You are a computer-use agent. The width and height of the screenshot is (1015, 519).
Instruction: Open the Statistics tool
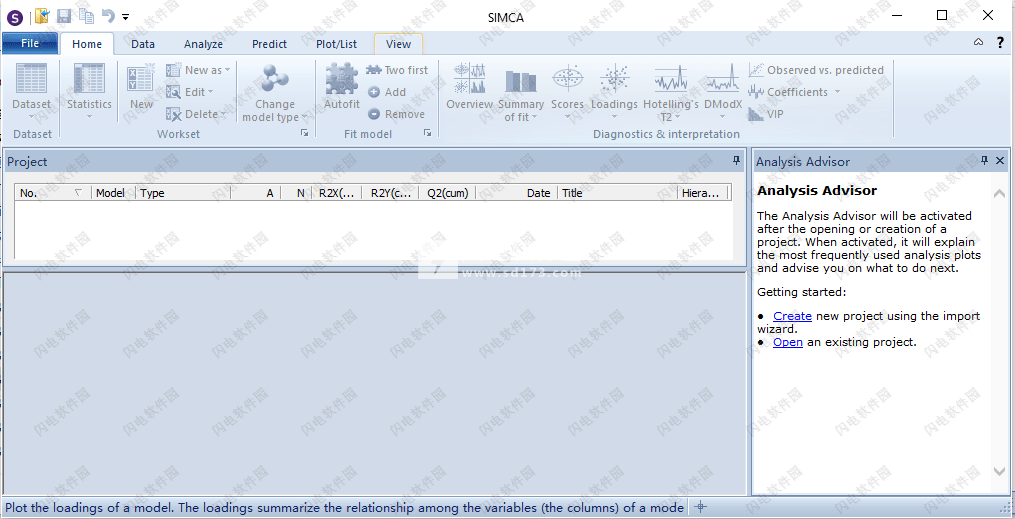pyautogui.click(x=89, y=91)
